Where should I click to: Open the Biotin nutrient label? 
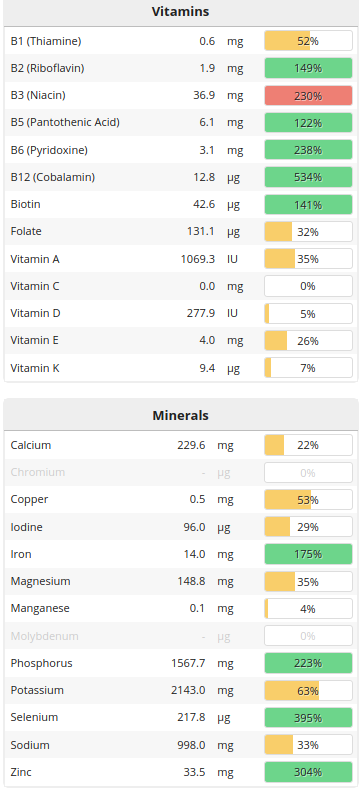tap(26, 204)
